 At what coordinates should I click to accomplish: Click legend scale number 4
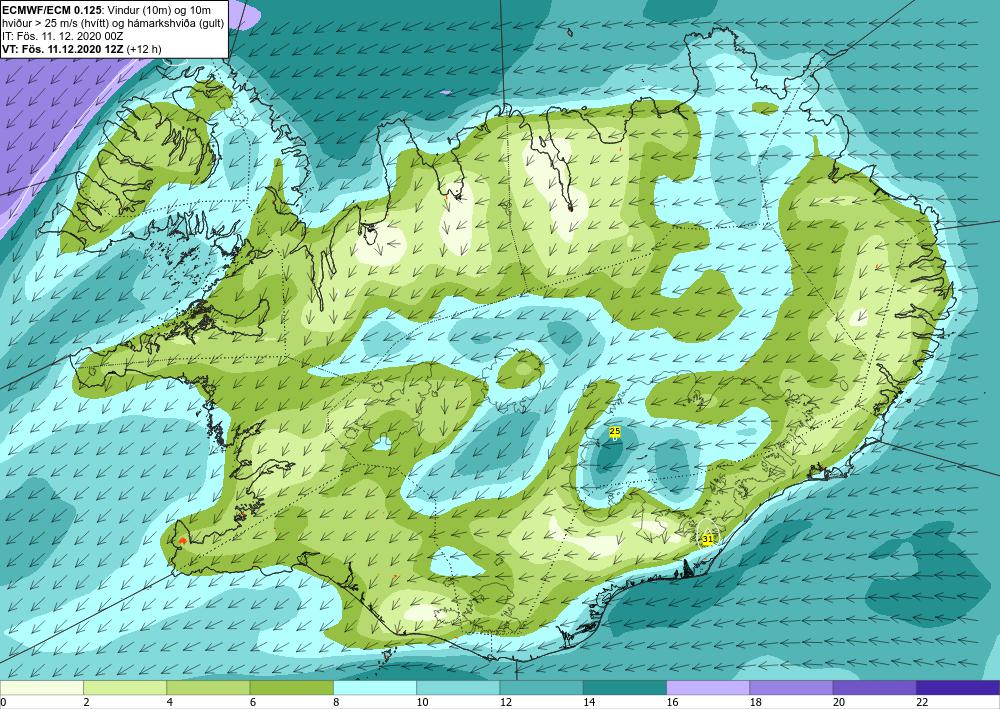[169, 702]
